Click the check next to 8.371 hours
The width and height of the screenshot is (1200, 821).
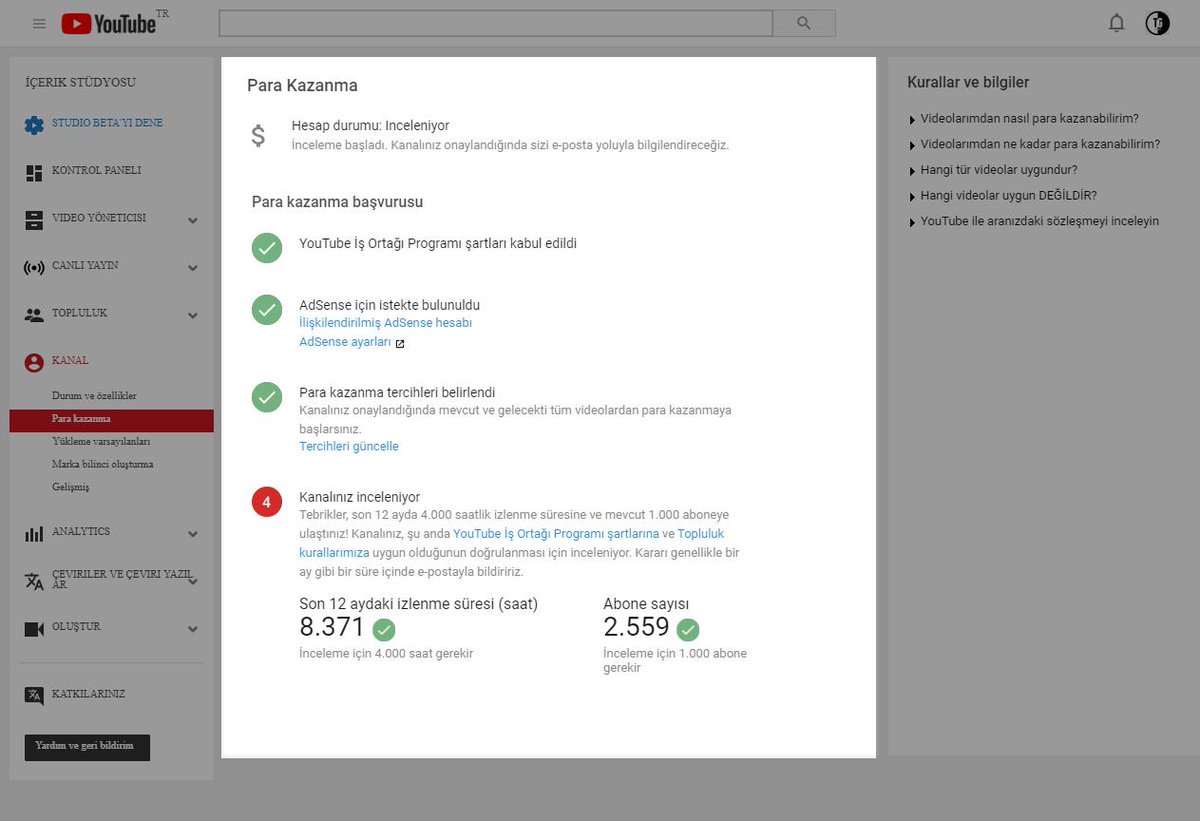(x=384, y=630)
